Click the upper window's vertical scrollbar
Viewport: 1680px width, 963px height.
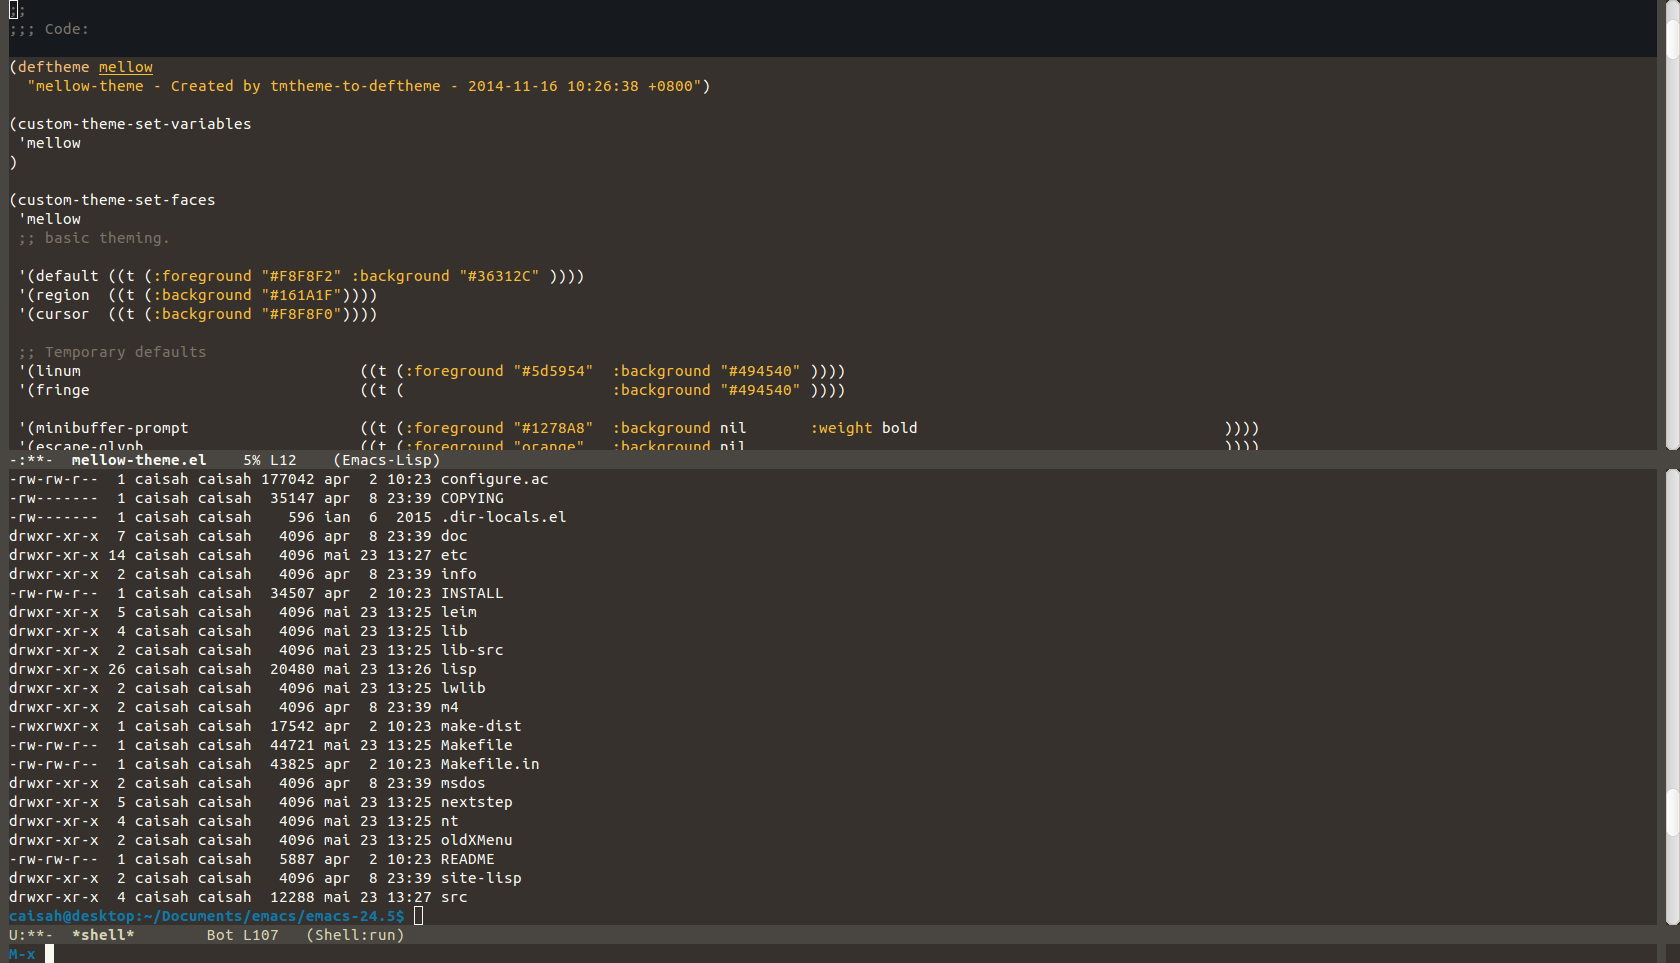pyautogui.click(x=1671, y=225)
